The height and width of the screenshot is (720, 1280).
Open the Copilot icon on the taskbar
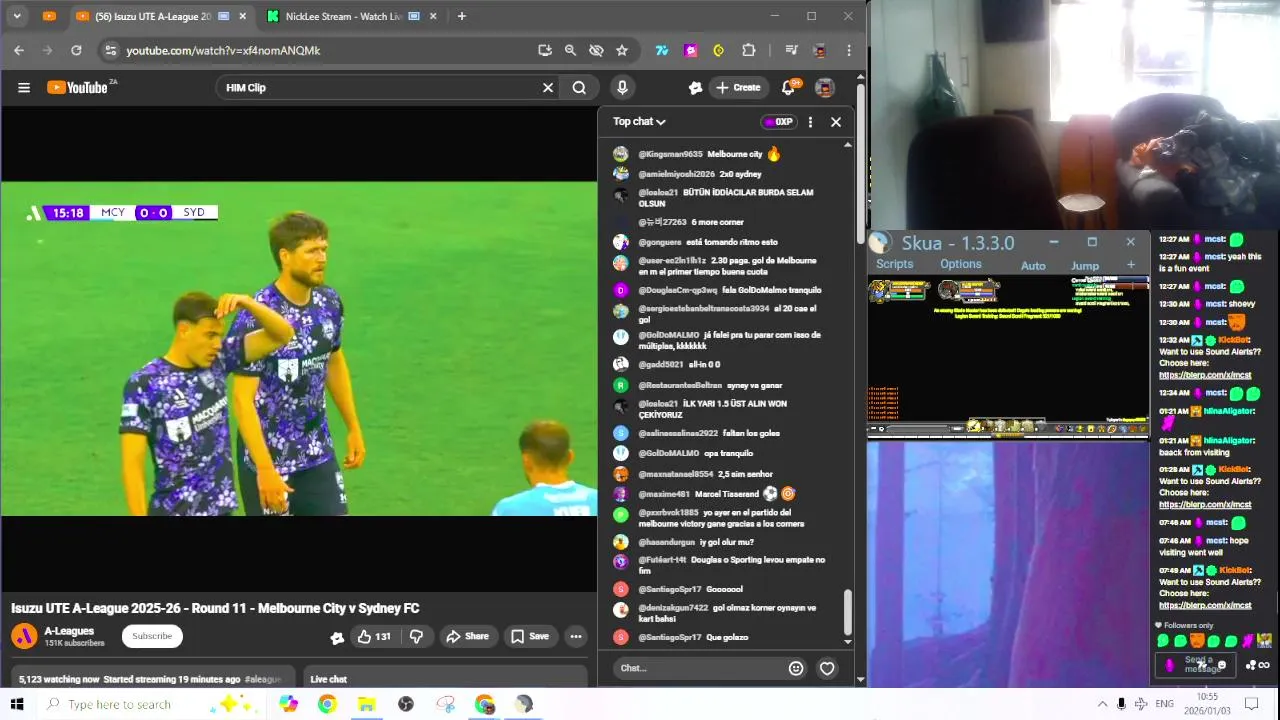289,704
